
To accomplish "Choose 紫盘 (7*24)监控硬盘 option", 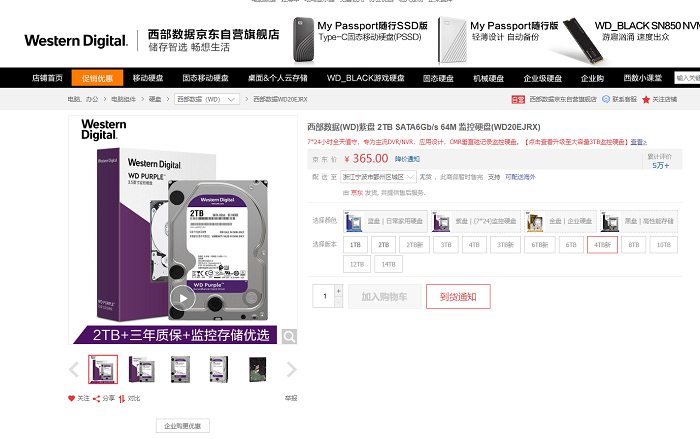I will click(x=476, y=221).
